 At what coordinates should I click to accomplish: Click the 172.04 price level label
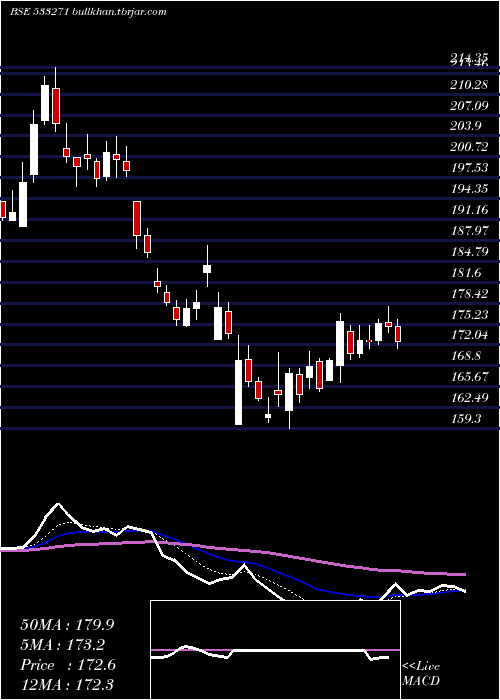tap(469, 335)
